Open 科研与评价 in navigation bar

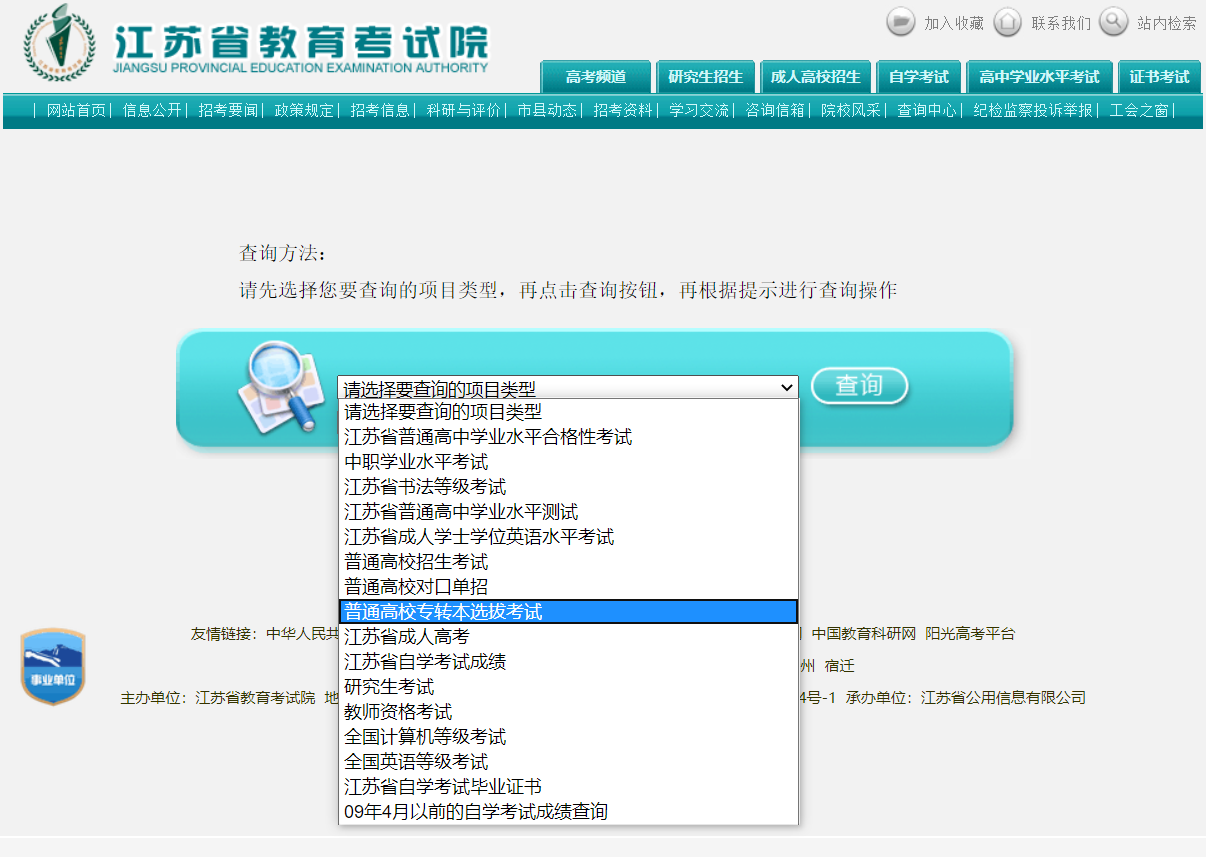click(463, 111)
